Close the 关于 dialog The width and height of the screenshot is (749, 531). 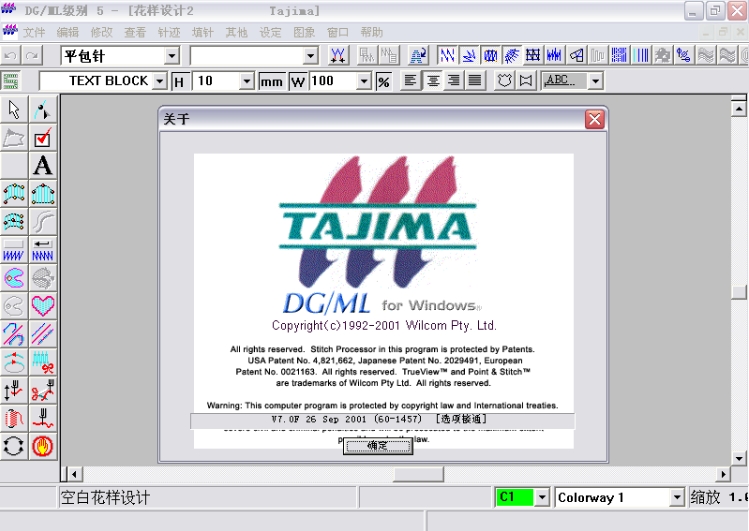[595, 120]
